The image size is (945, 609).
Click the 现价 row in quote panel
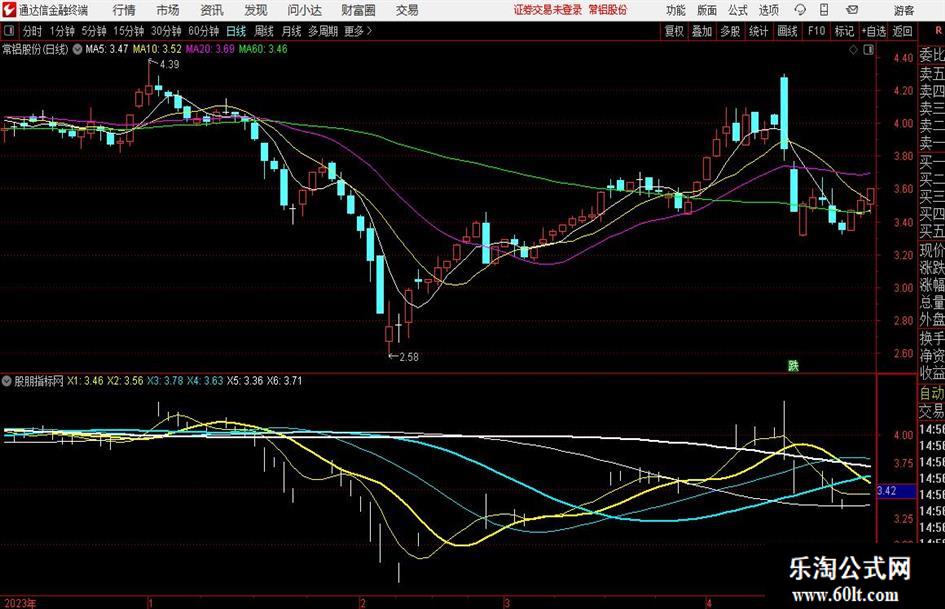[x=932, y=250]
